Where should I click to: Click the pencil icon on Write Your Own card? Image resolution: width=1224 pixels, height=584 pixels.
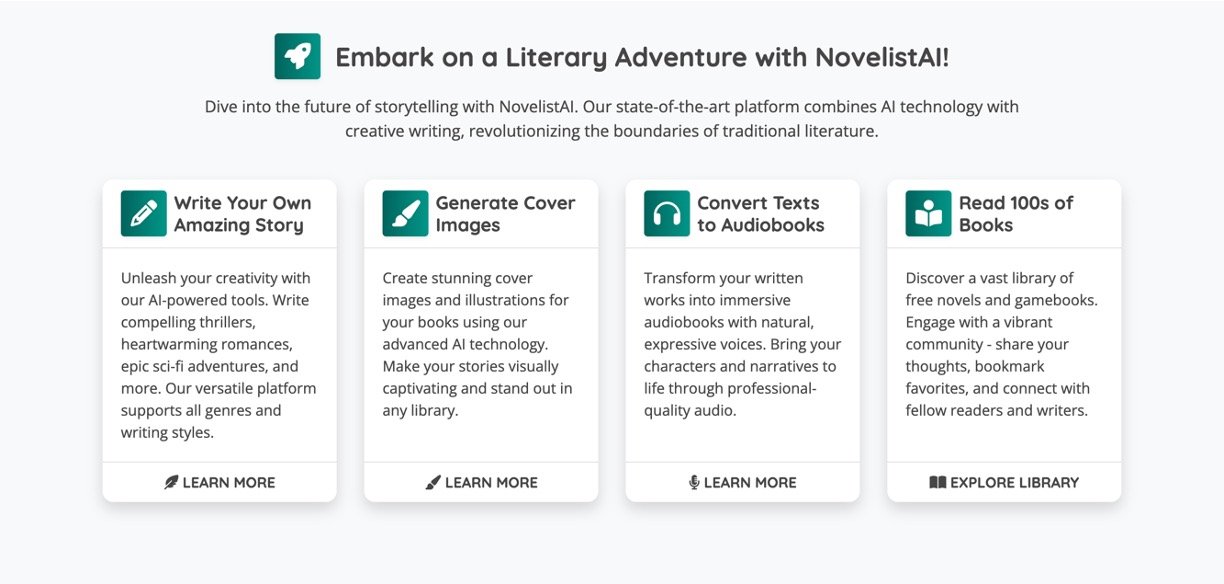143,213
